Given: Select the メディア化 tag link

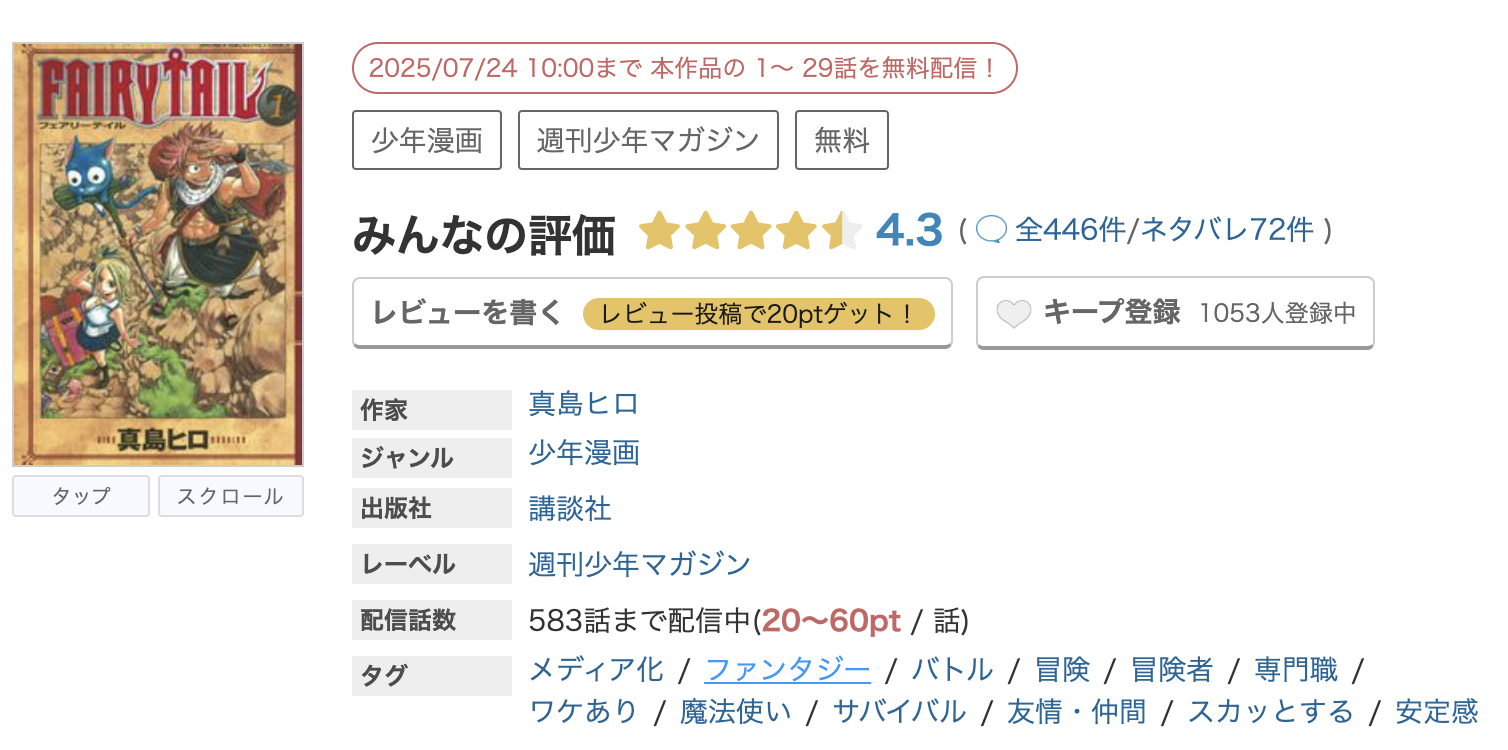Looking at the screenshot, I should 596,669.
